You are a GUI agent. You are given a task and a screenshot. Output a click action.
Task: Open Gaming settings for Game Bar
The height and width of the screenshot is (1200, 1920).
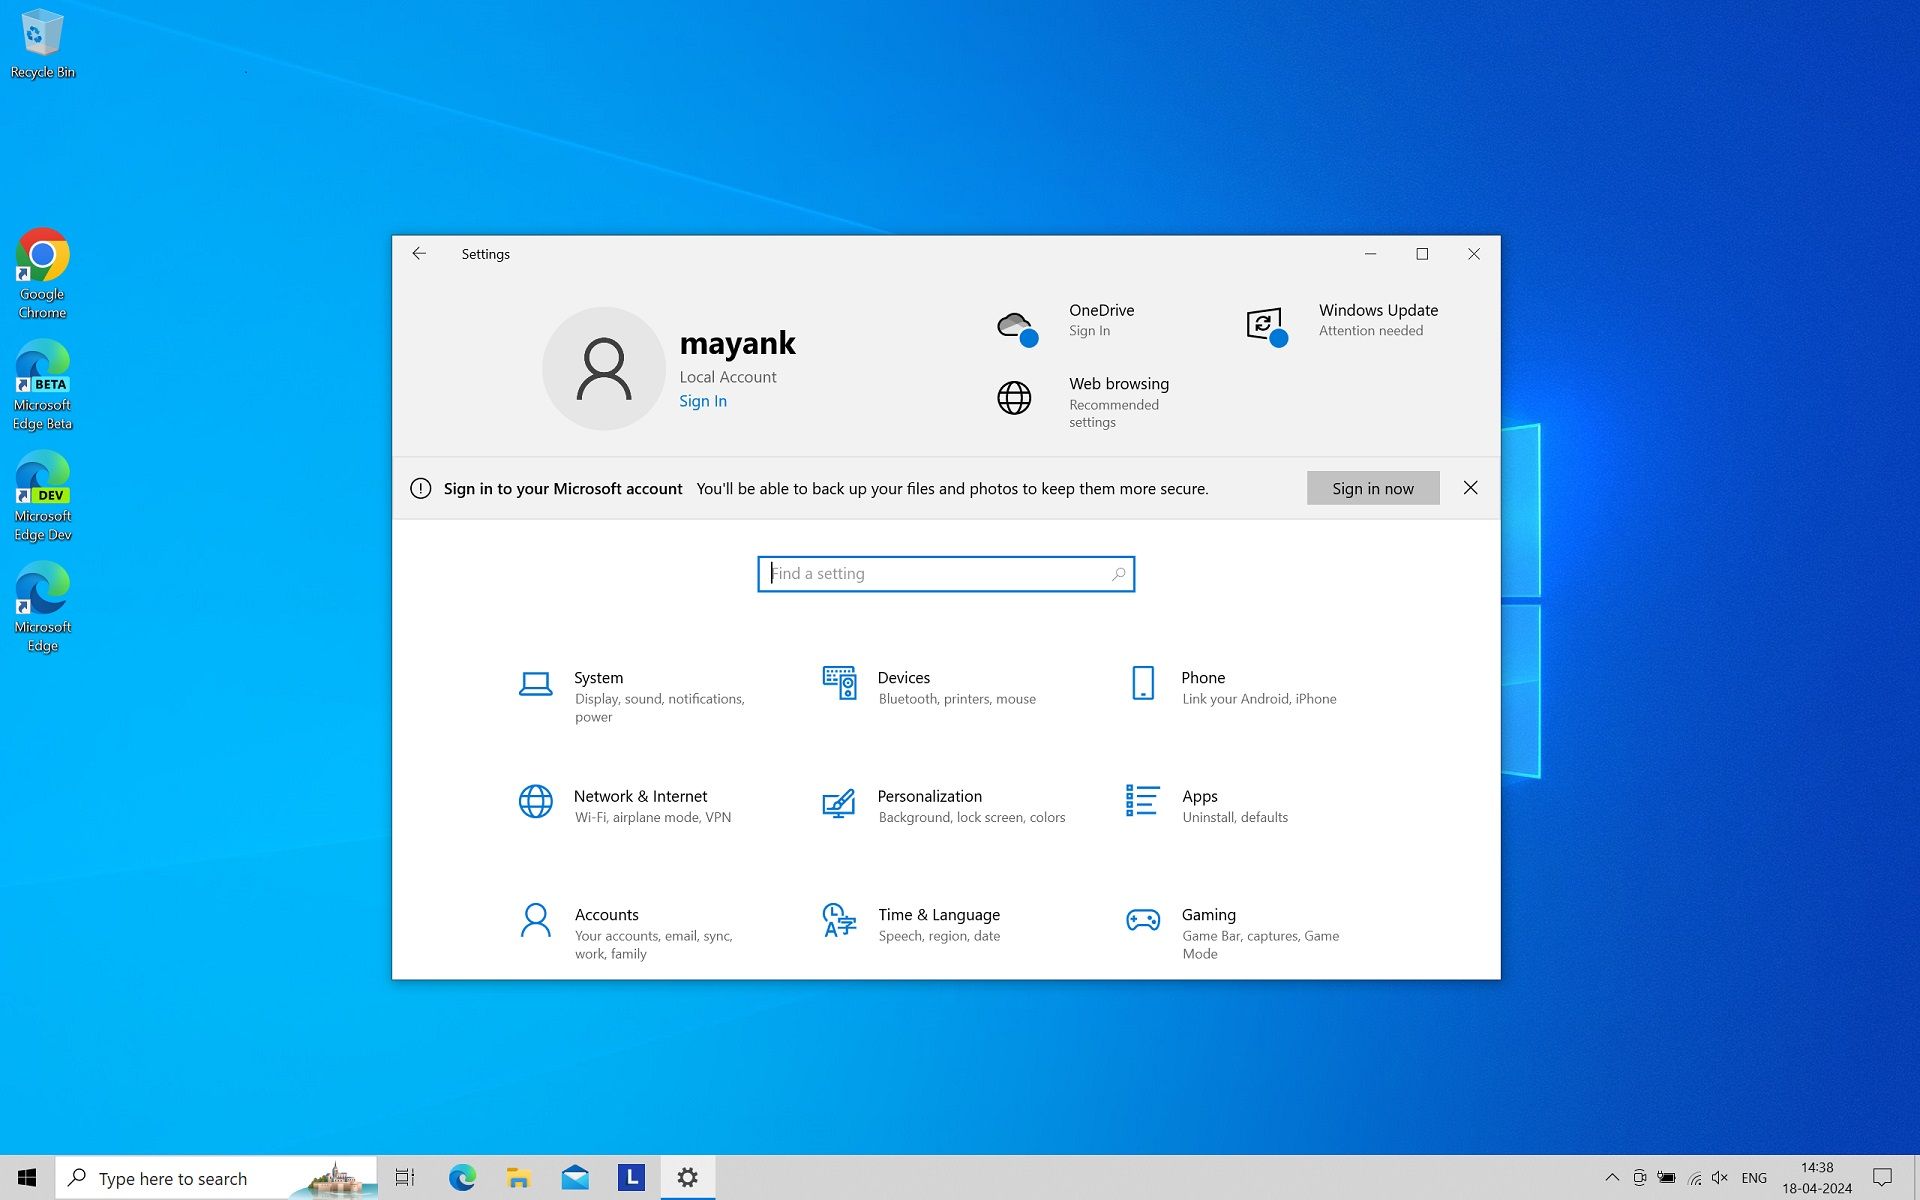coord(1208,914)
